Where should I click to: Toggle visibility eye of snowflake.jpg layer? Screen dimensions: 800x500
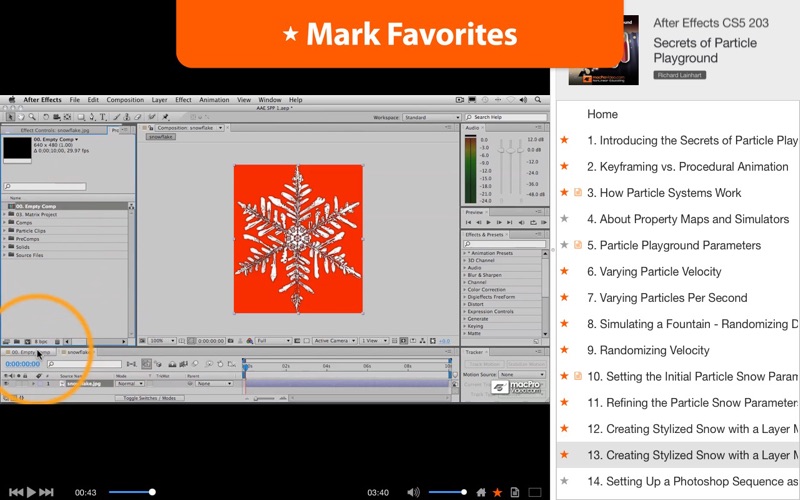point(6,383)
